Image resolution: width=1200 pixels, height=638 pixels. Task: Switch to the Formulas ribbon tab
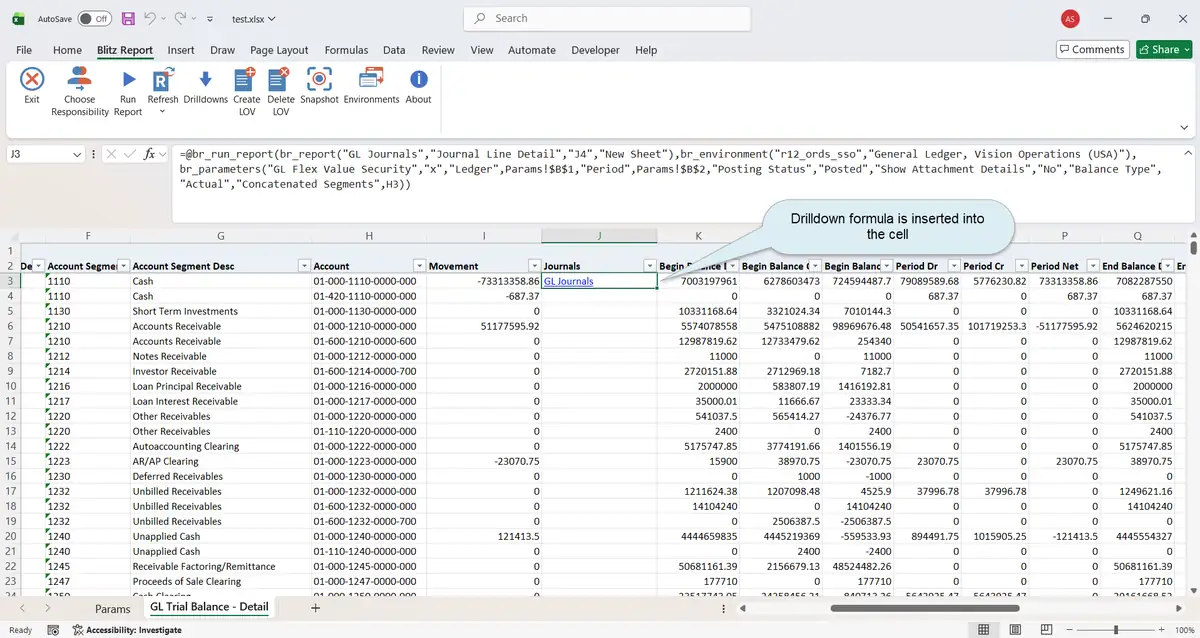tap(346, 50)
